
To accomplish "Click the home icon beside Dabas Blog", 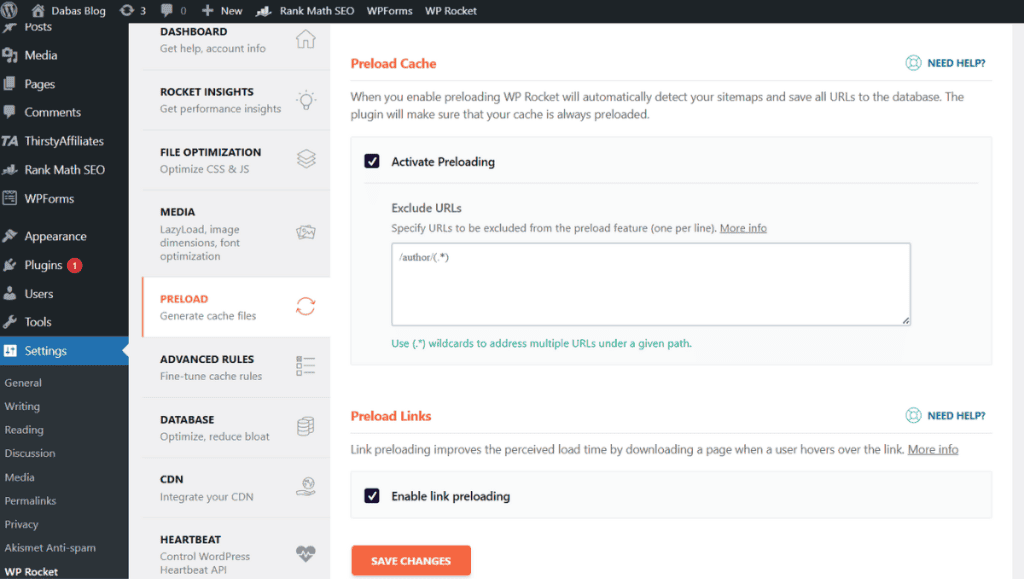I will click(38, 10).
